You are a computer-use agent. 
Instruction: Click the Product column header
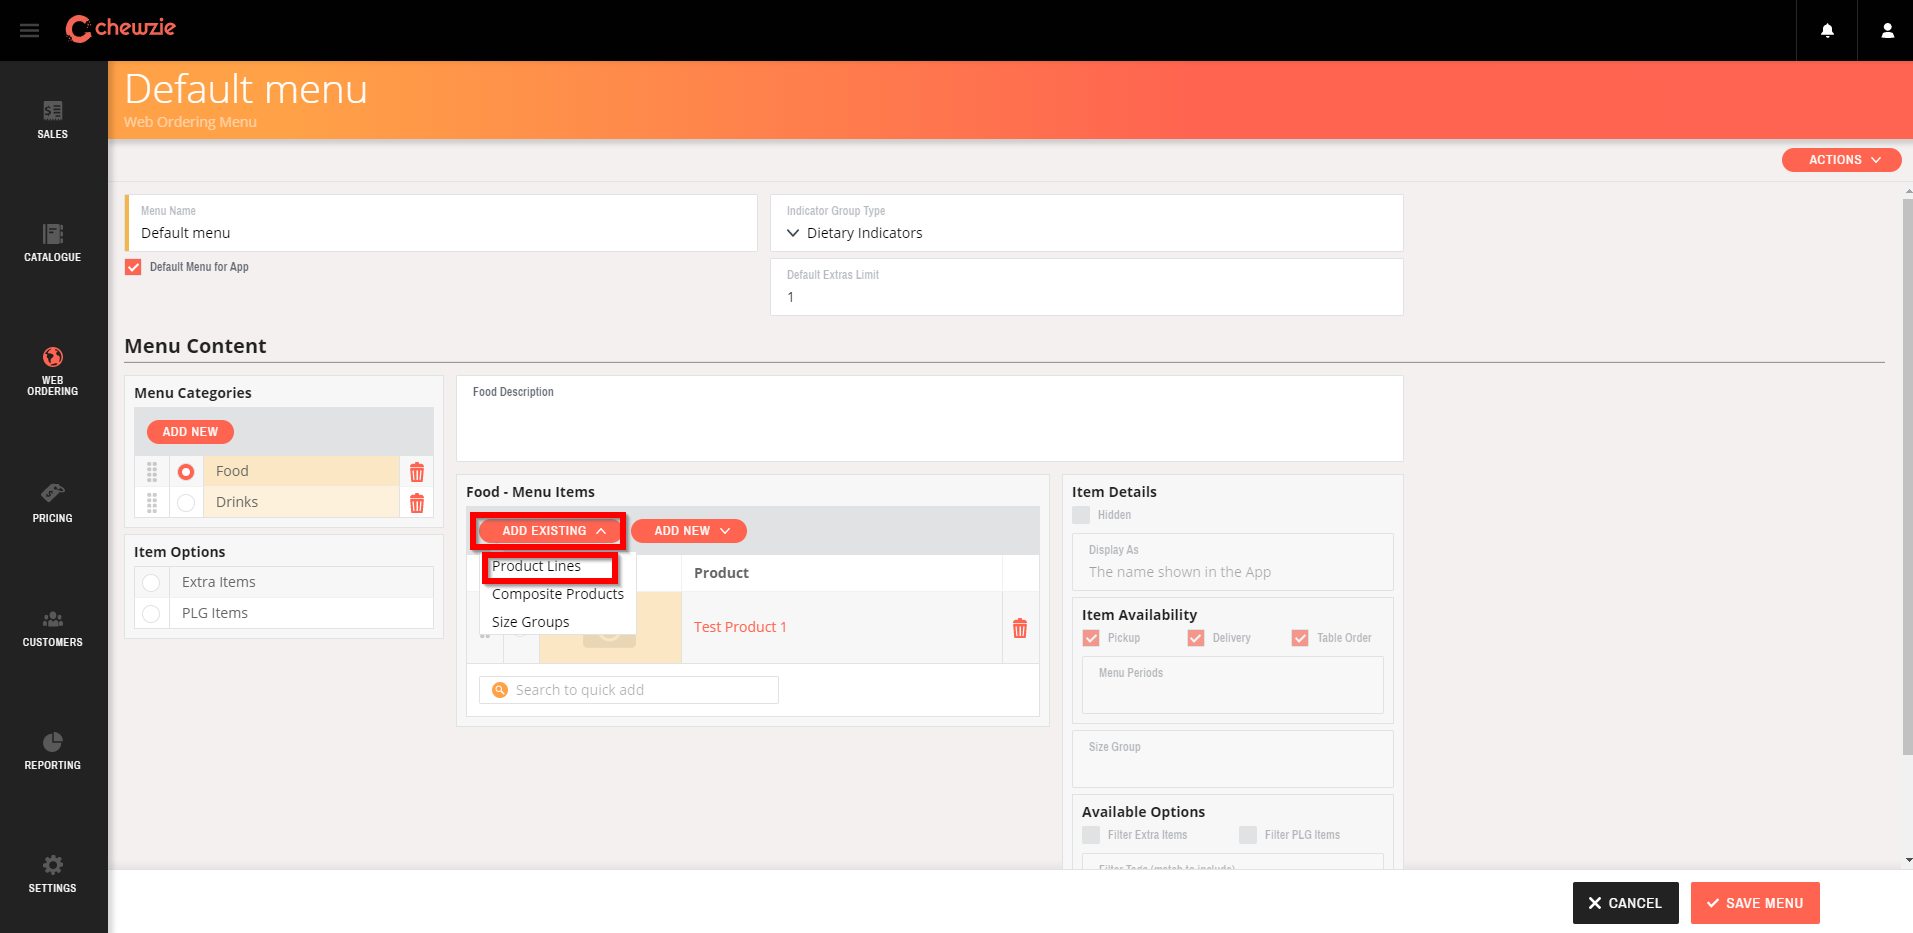(721, 573)
